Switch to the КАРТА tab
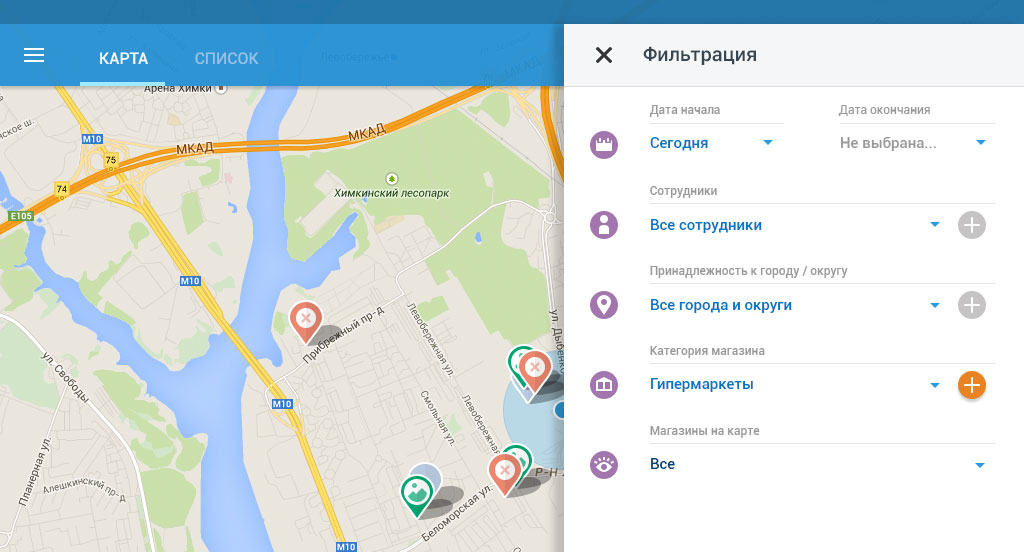This screenshot has height=552, width=1024. [x=123, y=58]
